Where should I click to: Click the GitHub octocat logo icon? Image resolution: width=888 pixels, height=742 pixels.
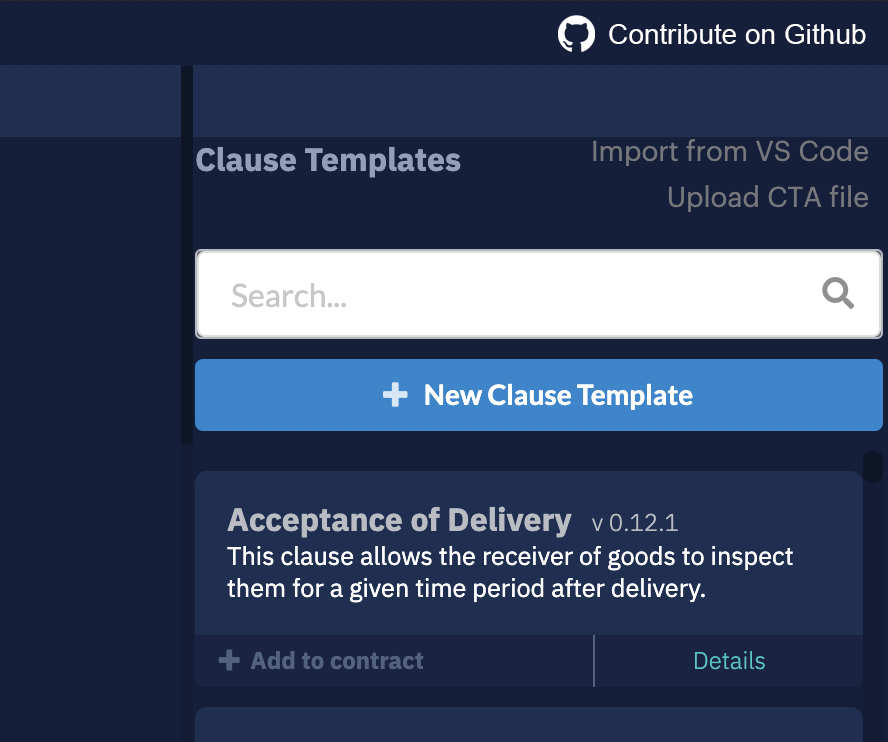pos(576,33)
